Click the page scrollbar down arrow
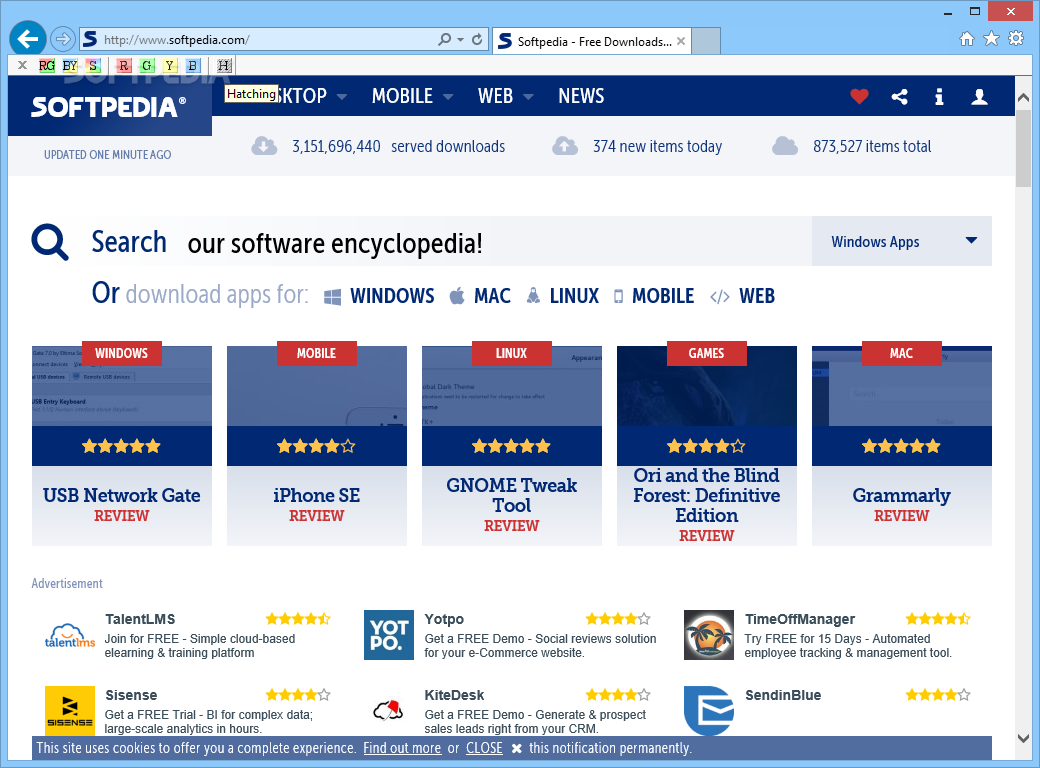Viewport: 1040px width, 768px height. [1023, 737]
